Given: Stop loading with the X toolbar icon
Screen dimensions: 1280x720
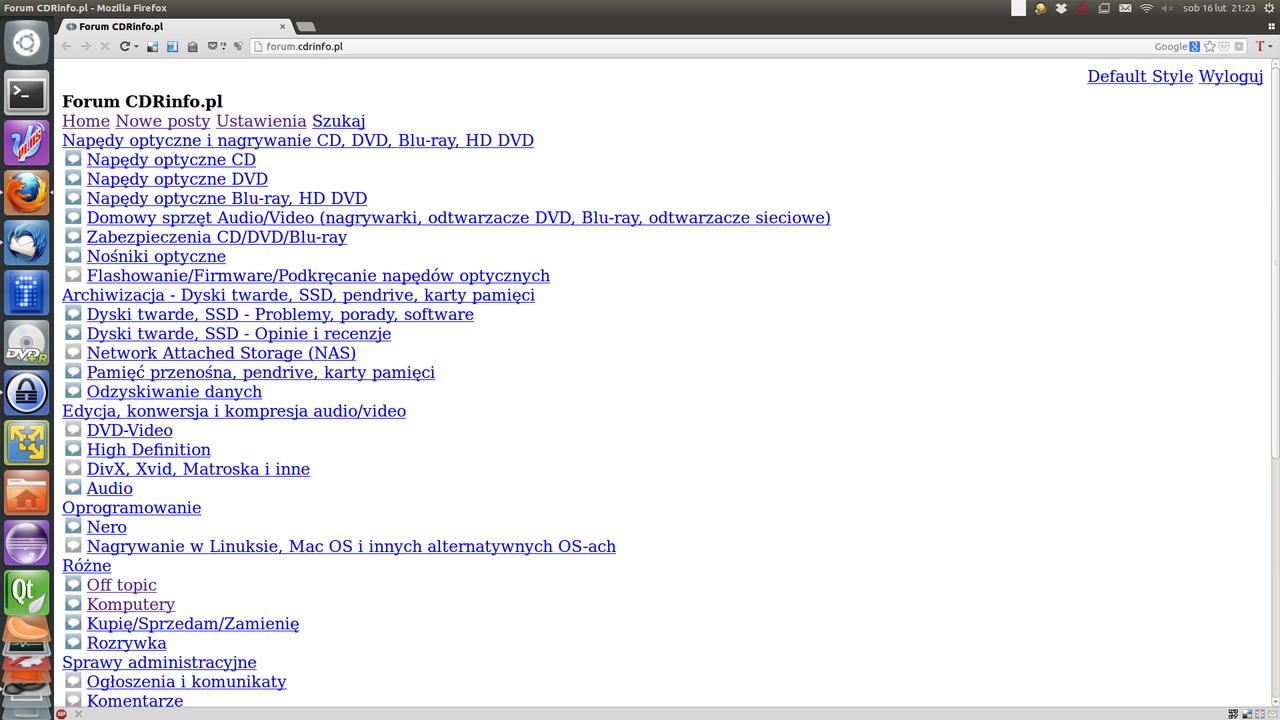Looking at the screenshot, I should pyautogui.click(x=105, y=46).
